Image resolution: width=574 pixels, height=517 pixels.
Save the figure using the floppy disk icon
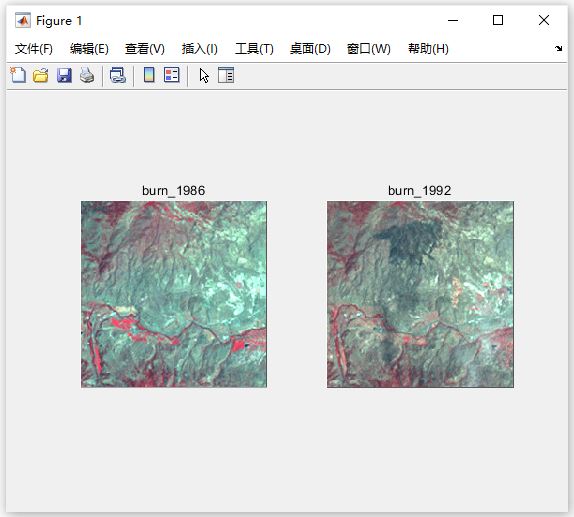click(x=64, y=75)
